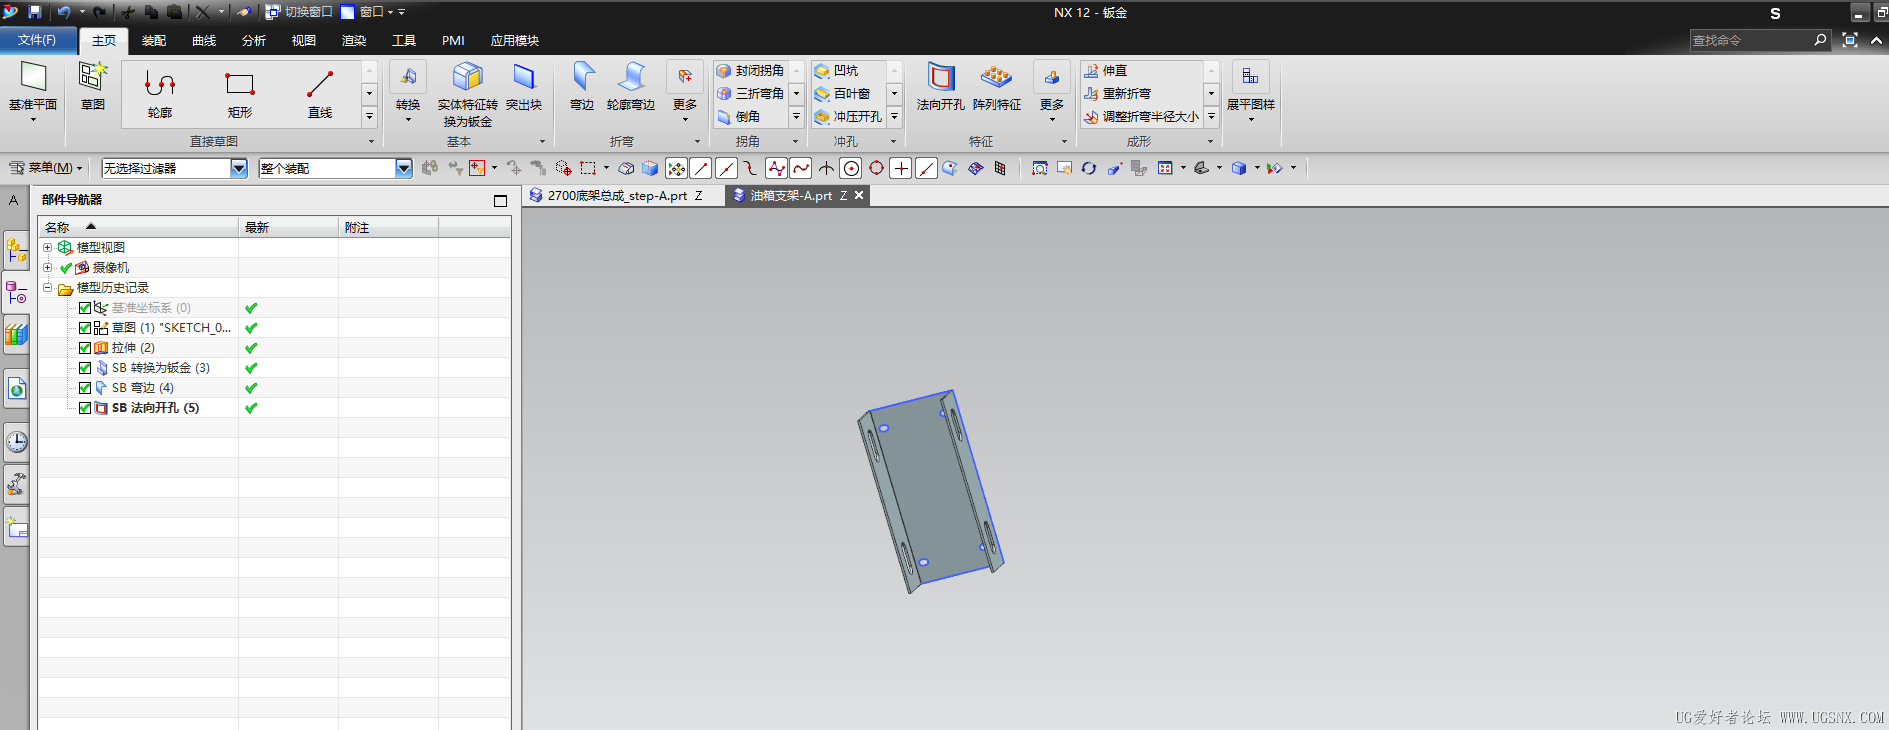The image size is (1889, 730).
Task: Select the 突出块 tab feature tool
Action: pos(524,86)
